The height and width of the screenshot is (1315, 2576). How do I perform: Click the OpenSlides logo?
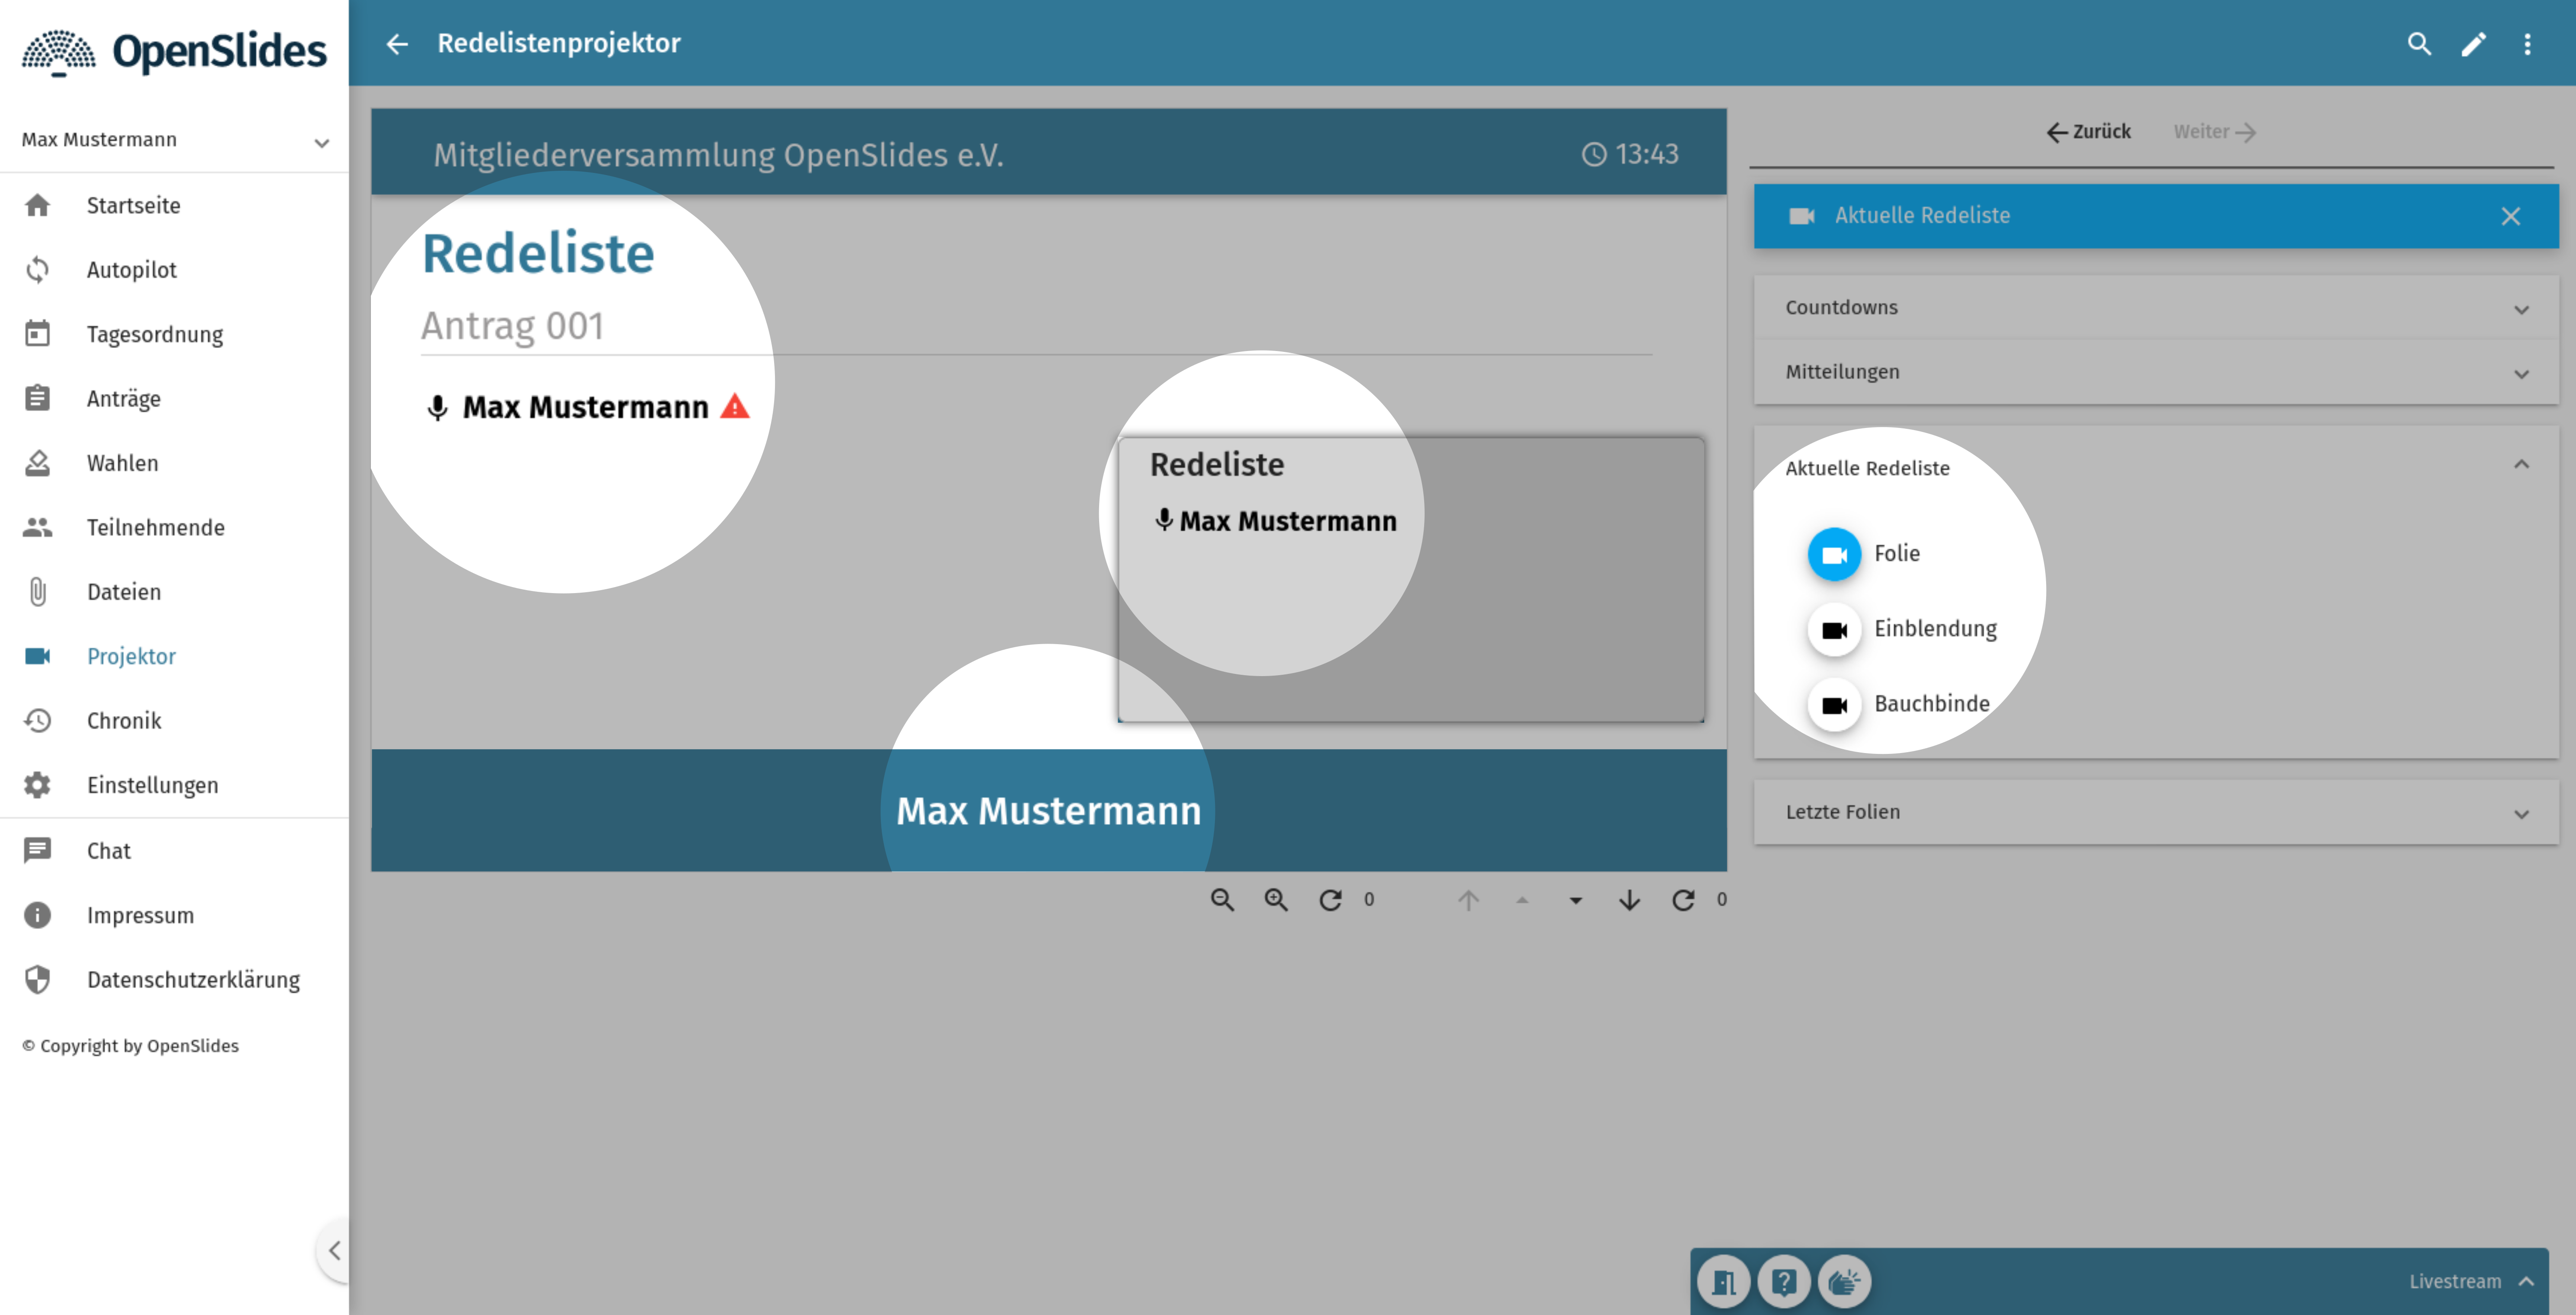point(174,52)
